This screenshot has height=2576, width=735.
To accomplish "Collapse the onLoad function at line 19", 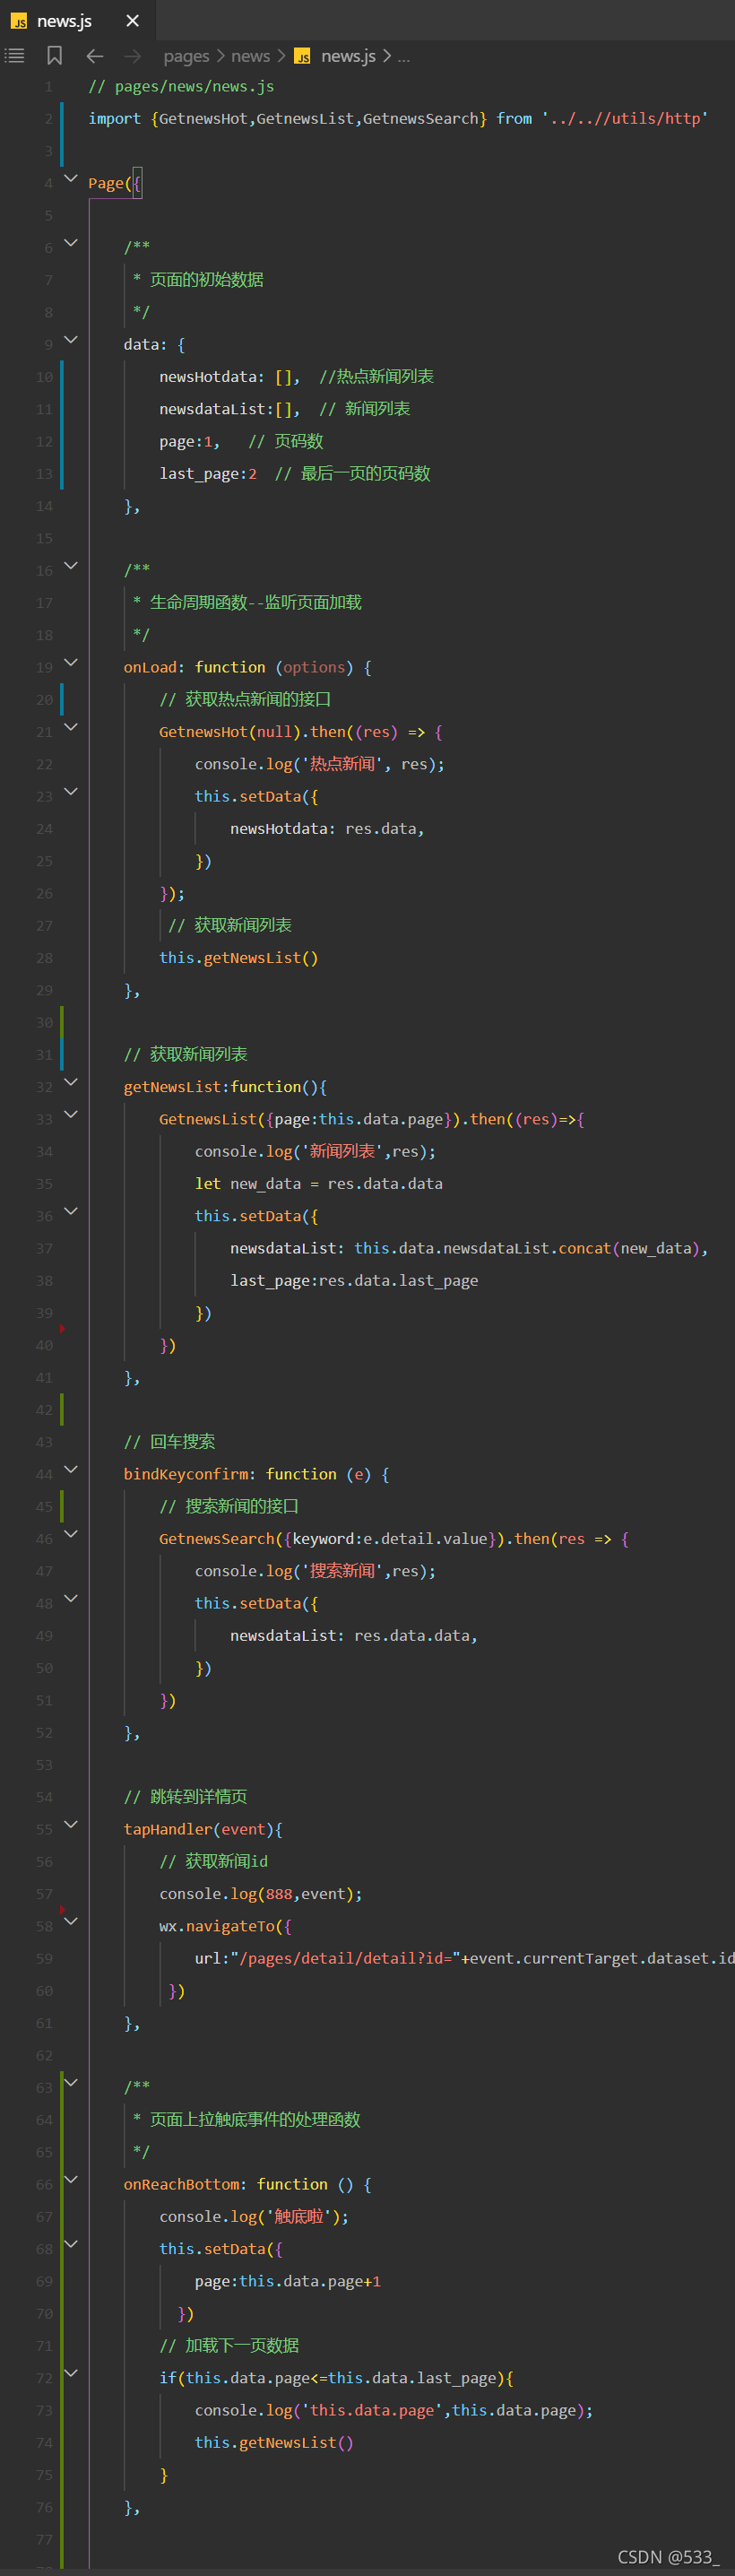I will [71, 662].
